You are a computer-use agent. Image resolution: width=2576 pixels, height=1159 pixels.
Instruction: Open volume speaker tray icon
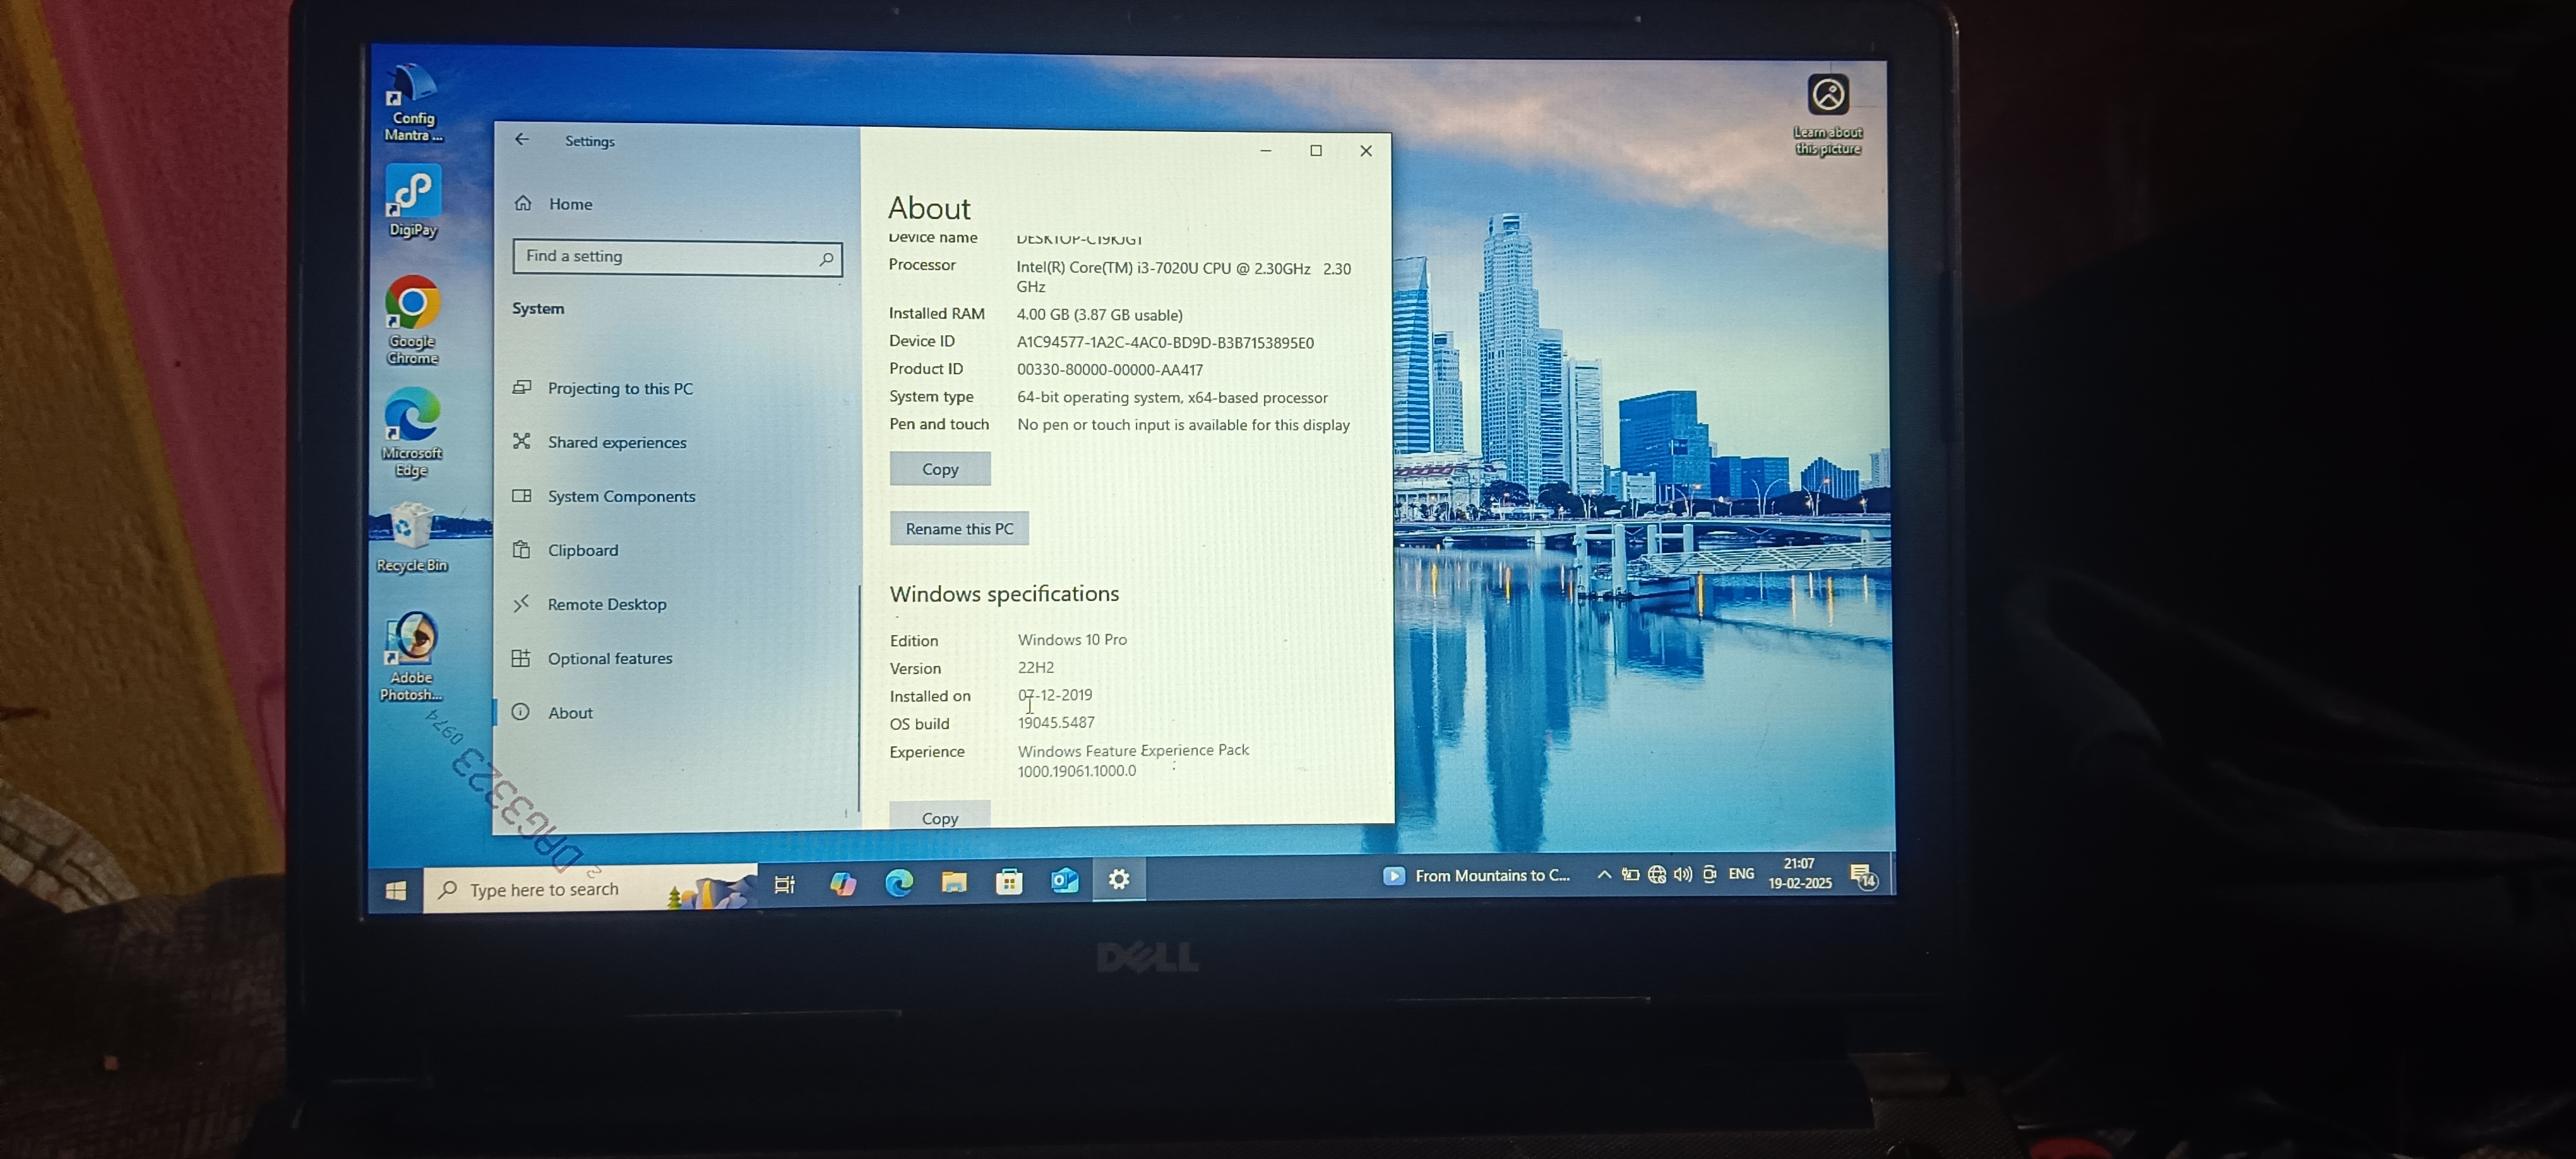(x=1683, y=874)
